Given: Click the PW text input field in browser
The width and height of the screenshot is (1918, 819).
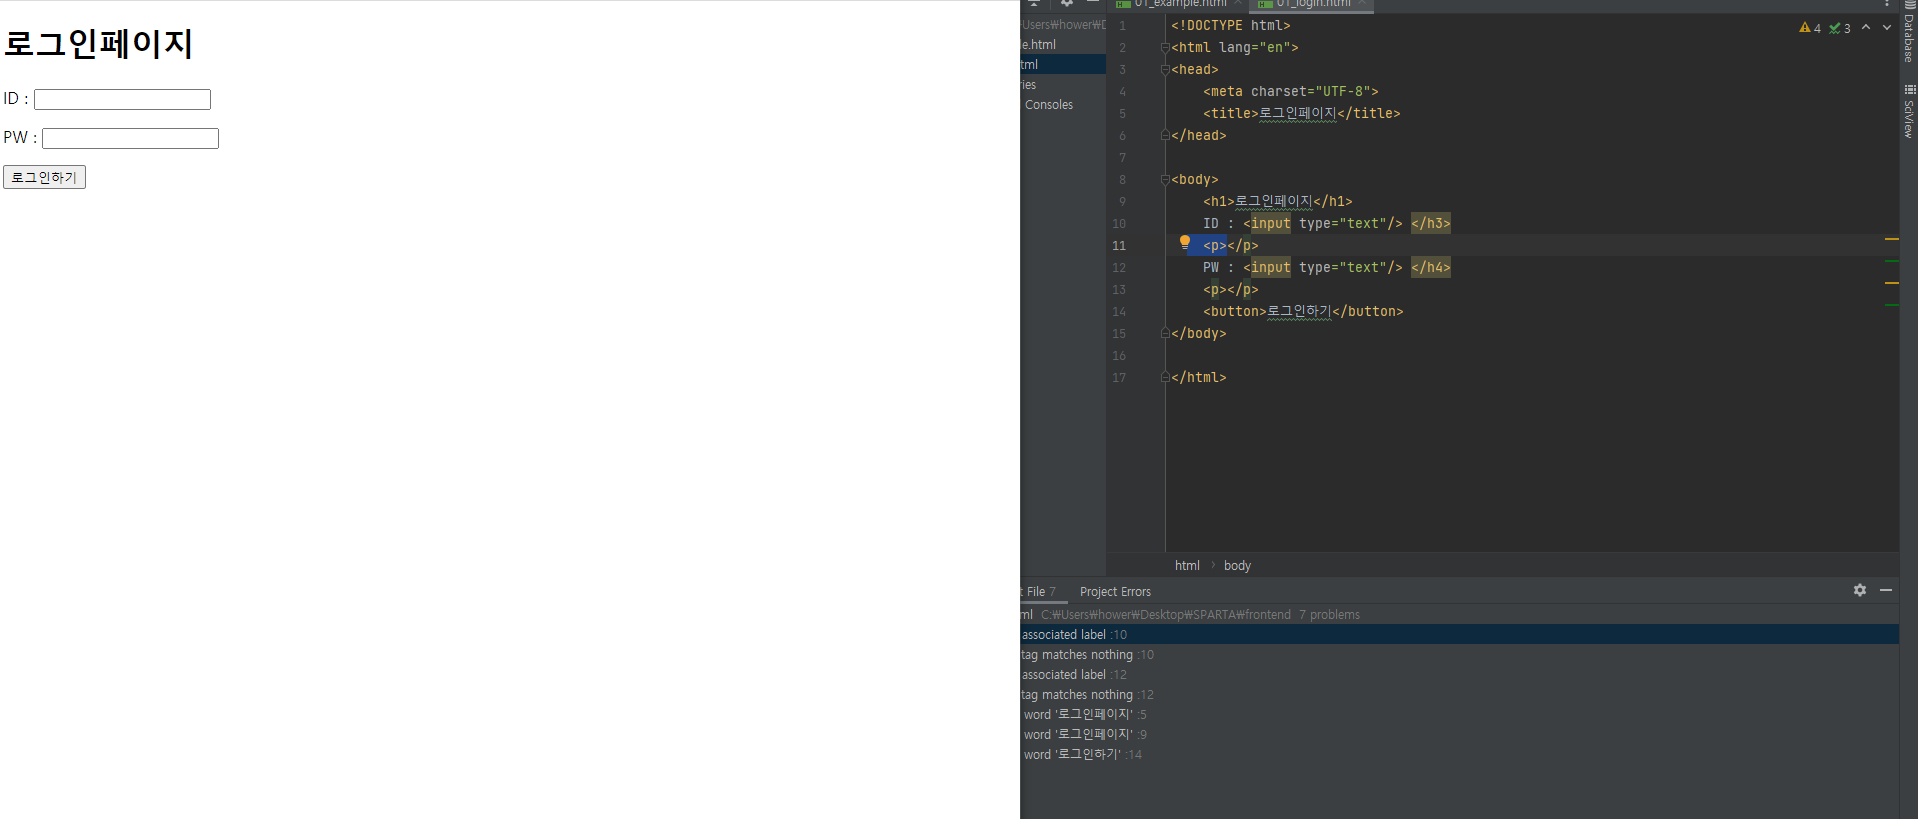Looking at the screenshot, I should [x=130, y=138].
